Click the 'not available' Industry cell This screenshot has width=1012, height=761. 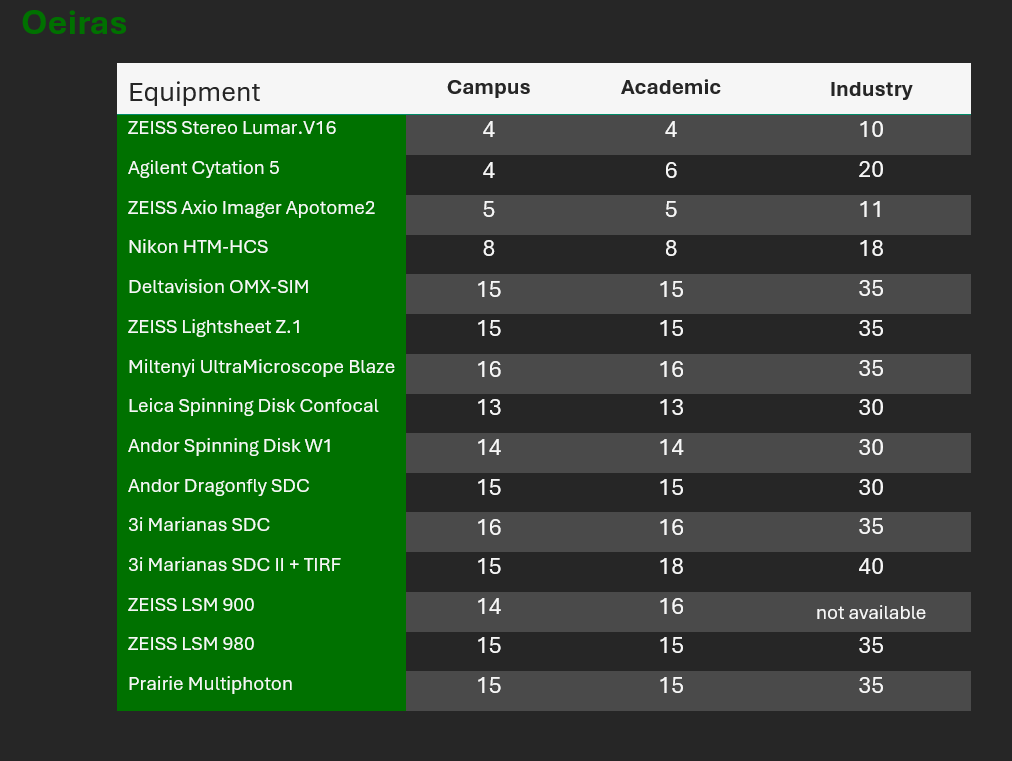[870, 613]
